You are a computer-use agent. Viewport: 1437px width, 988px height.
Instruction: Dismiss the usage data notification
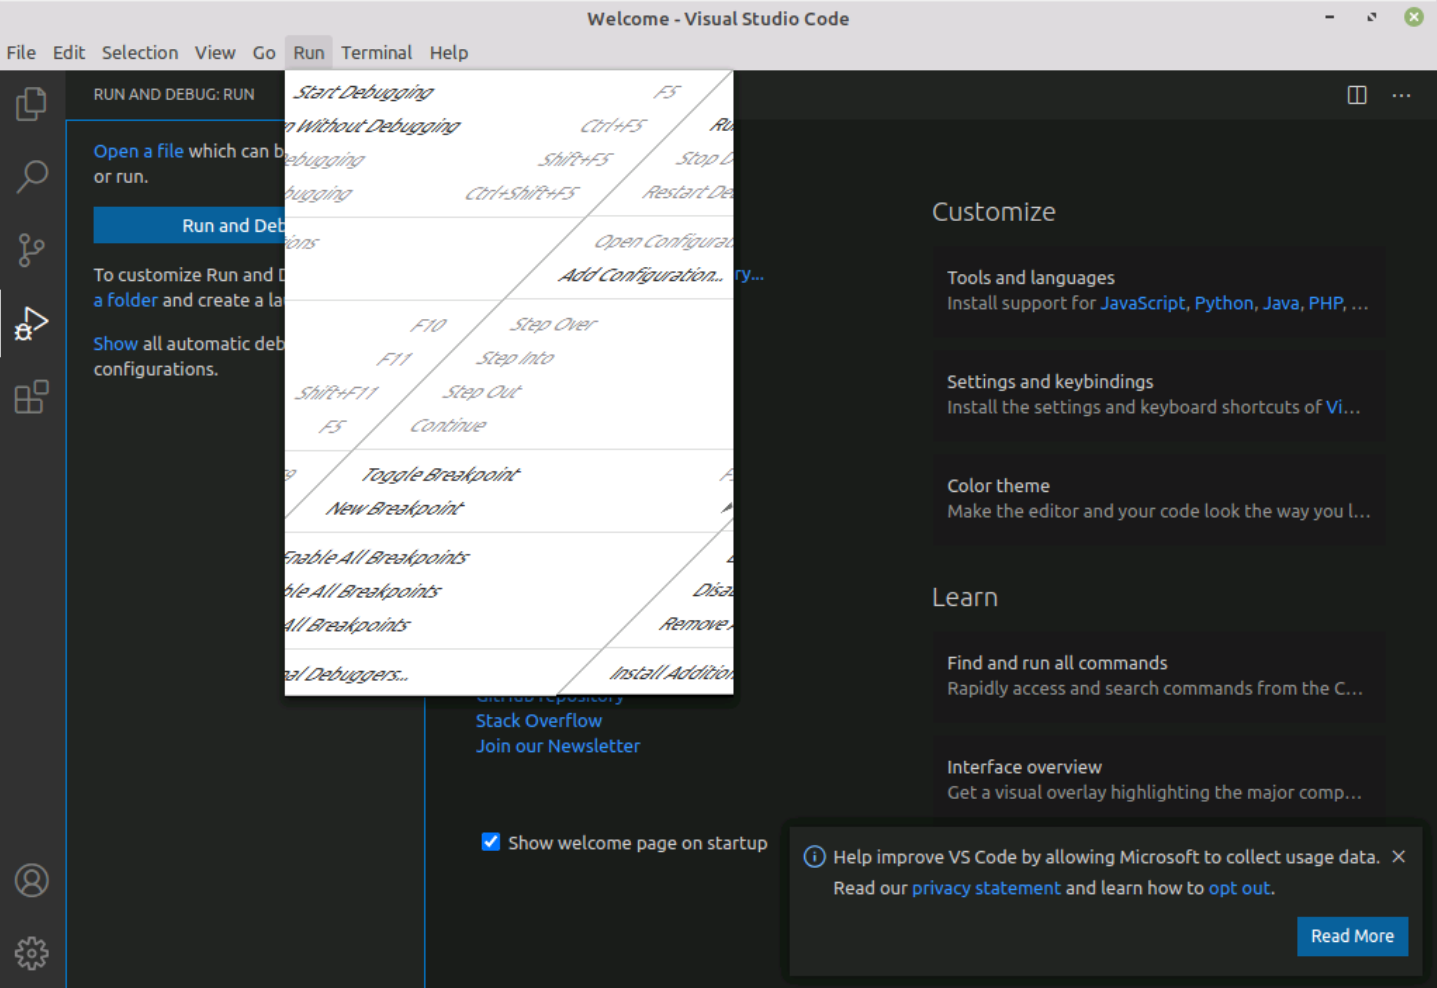(1398, 856)
